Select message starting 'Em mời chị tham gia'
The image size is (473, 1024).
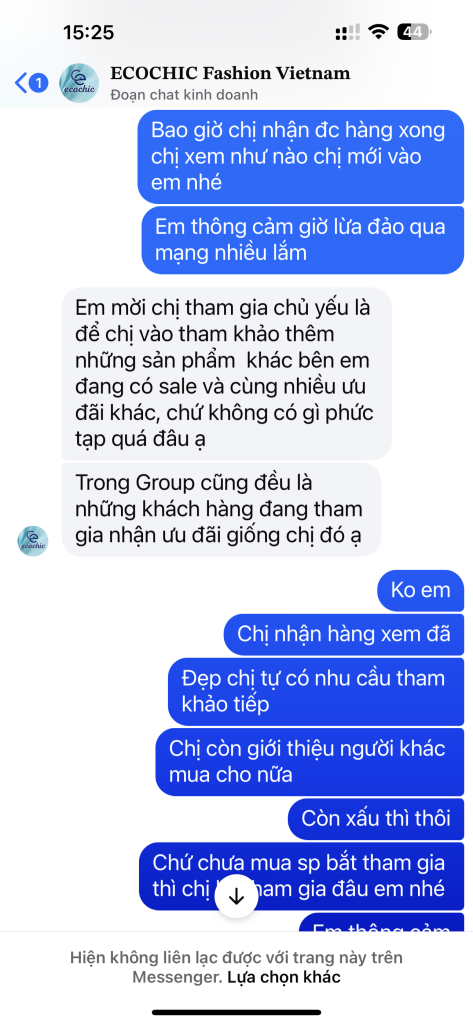pyautogui.click(x=227, y=374)
